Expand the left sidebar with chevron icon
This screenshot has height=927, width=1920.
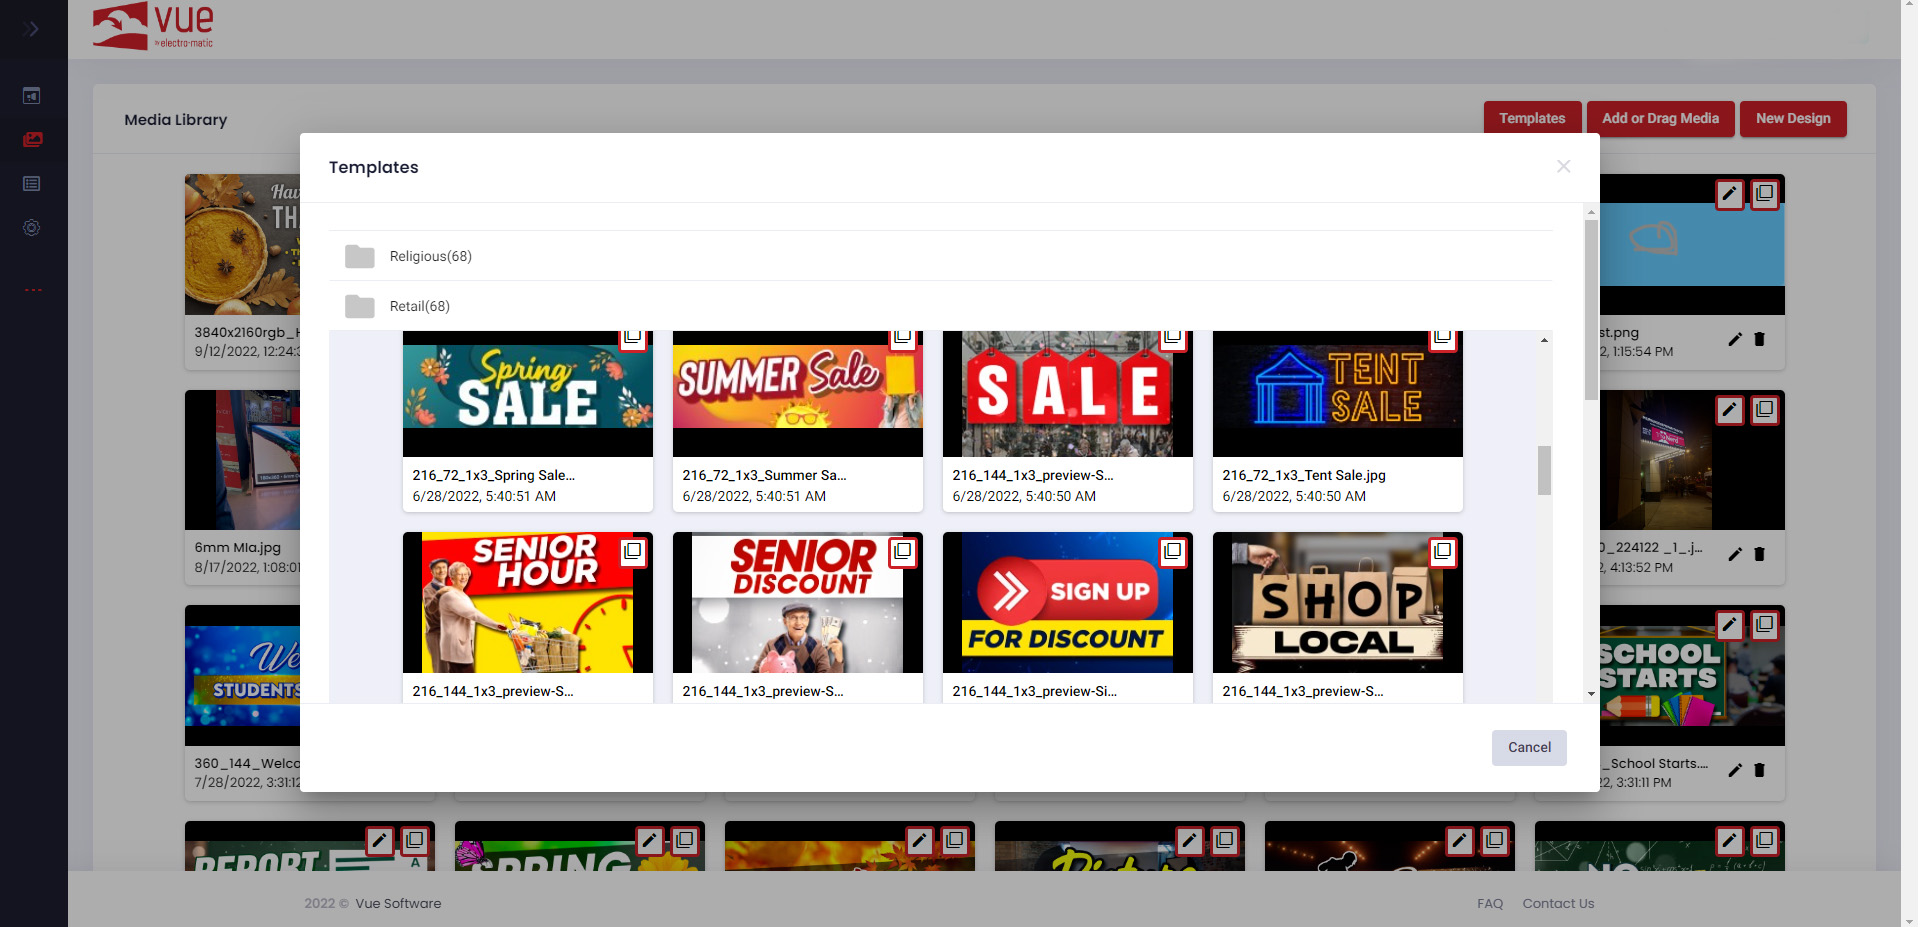click(x=32, y=29)
